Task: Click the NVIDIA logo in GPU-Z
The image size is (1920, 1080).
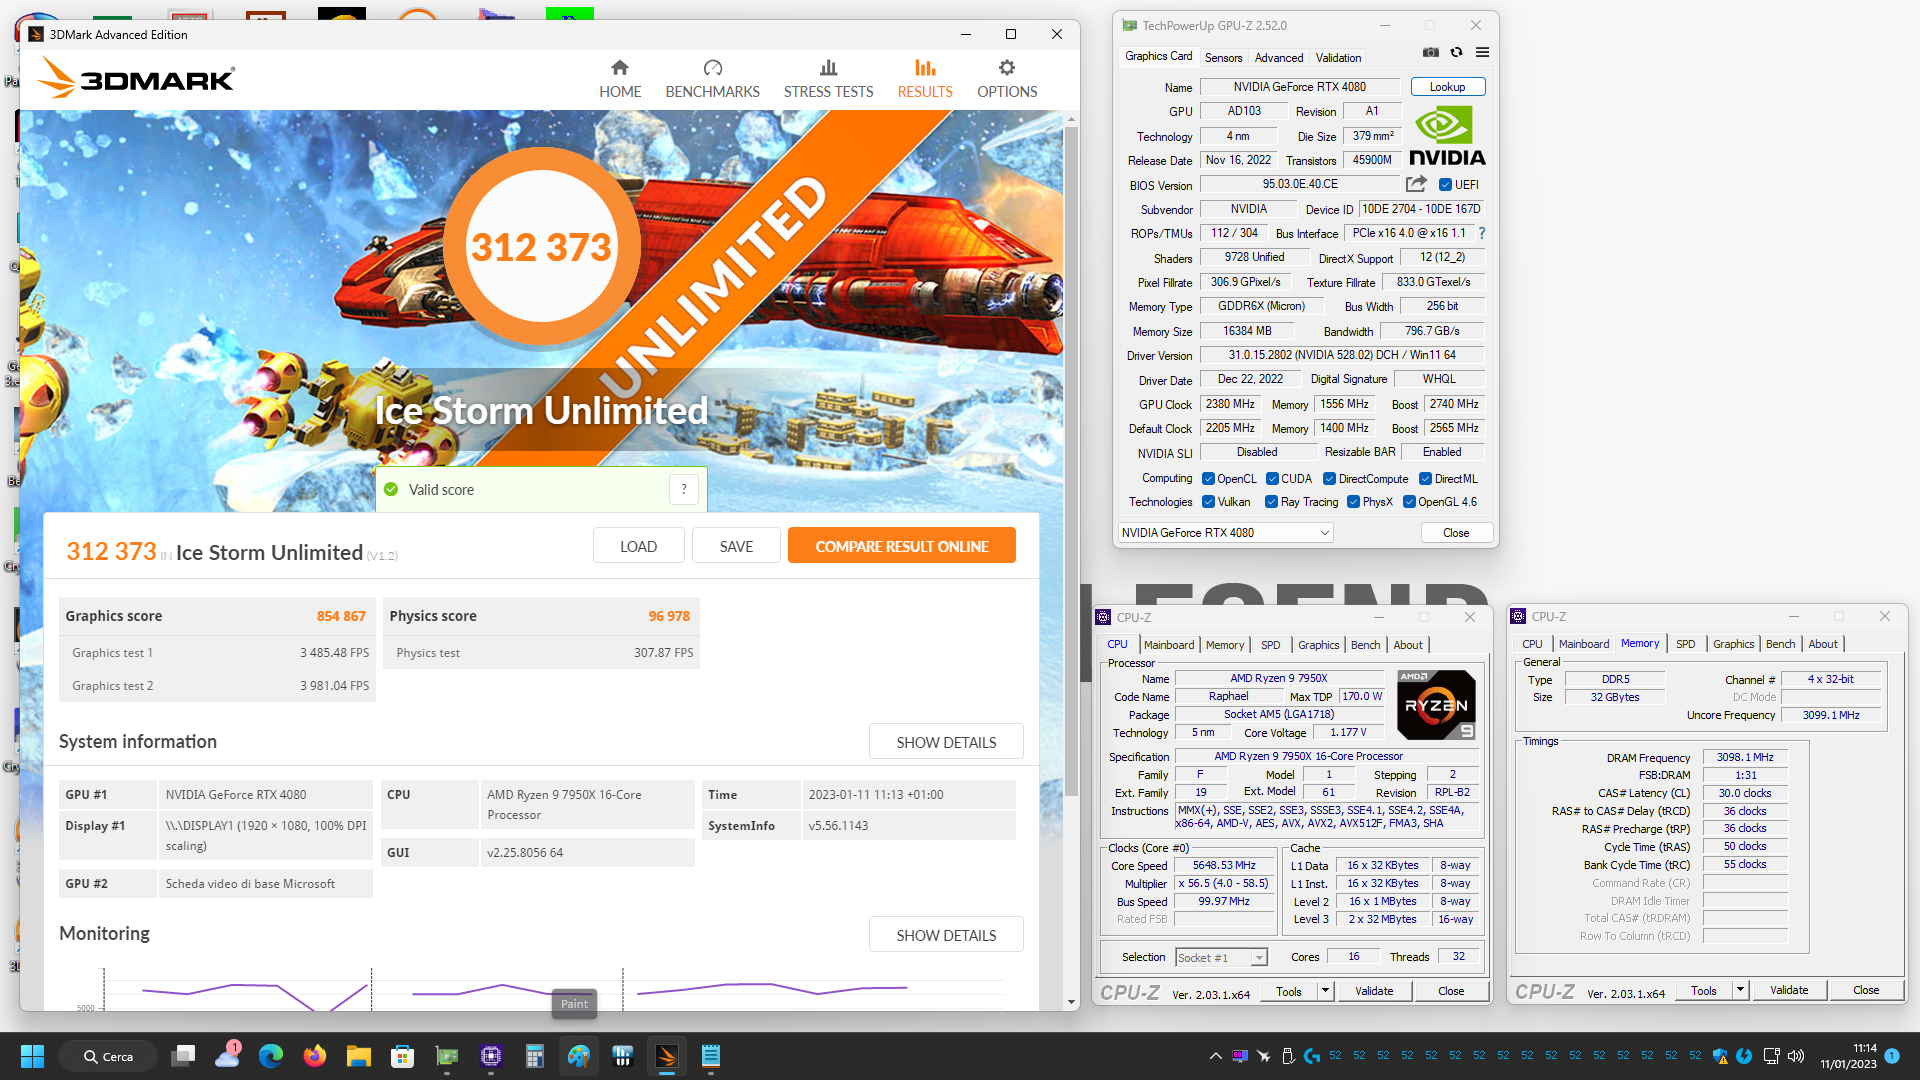Action: click(x=1447, y=136)
